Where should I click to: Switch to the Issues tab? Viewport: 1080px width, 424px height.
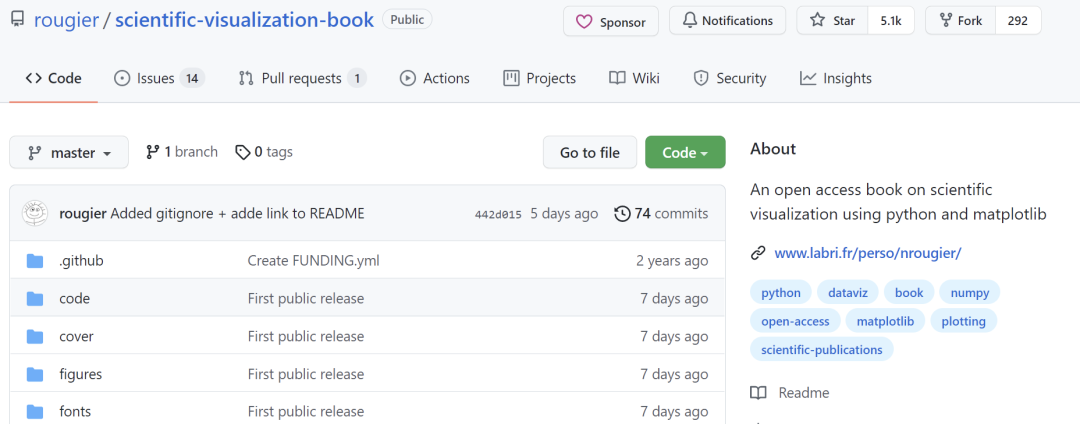coord(159,78)
